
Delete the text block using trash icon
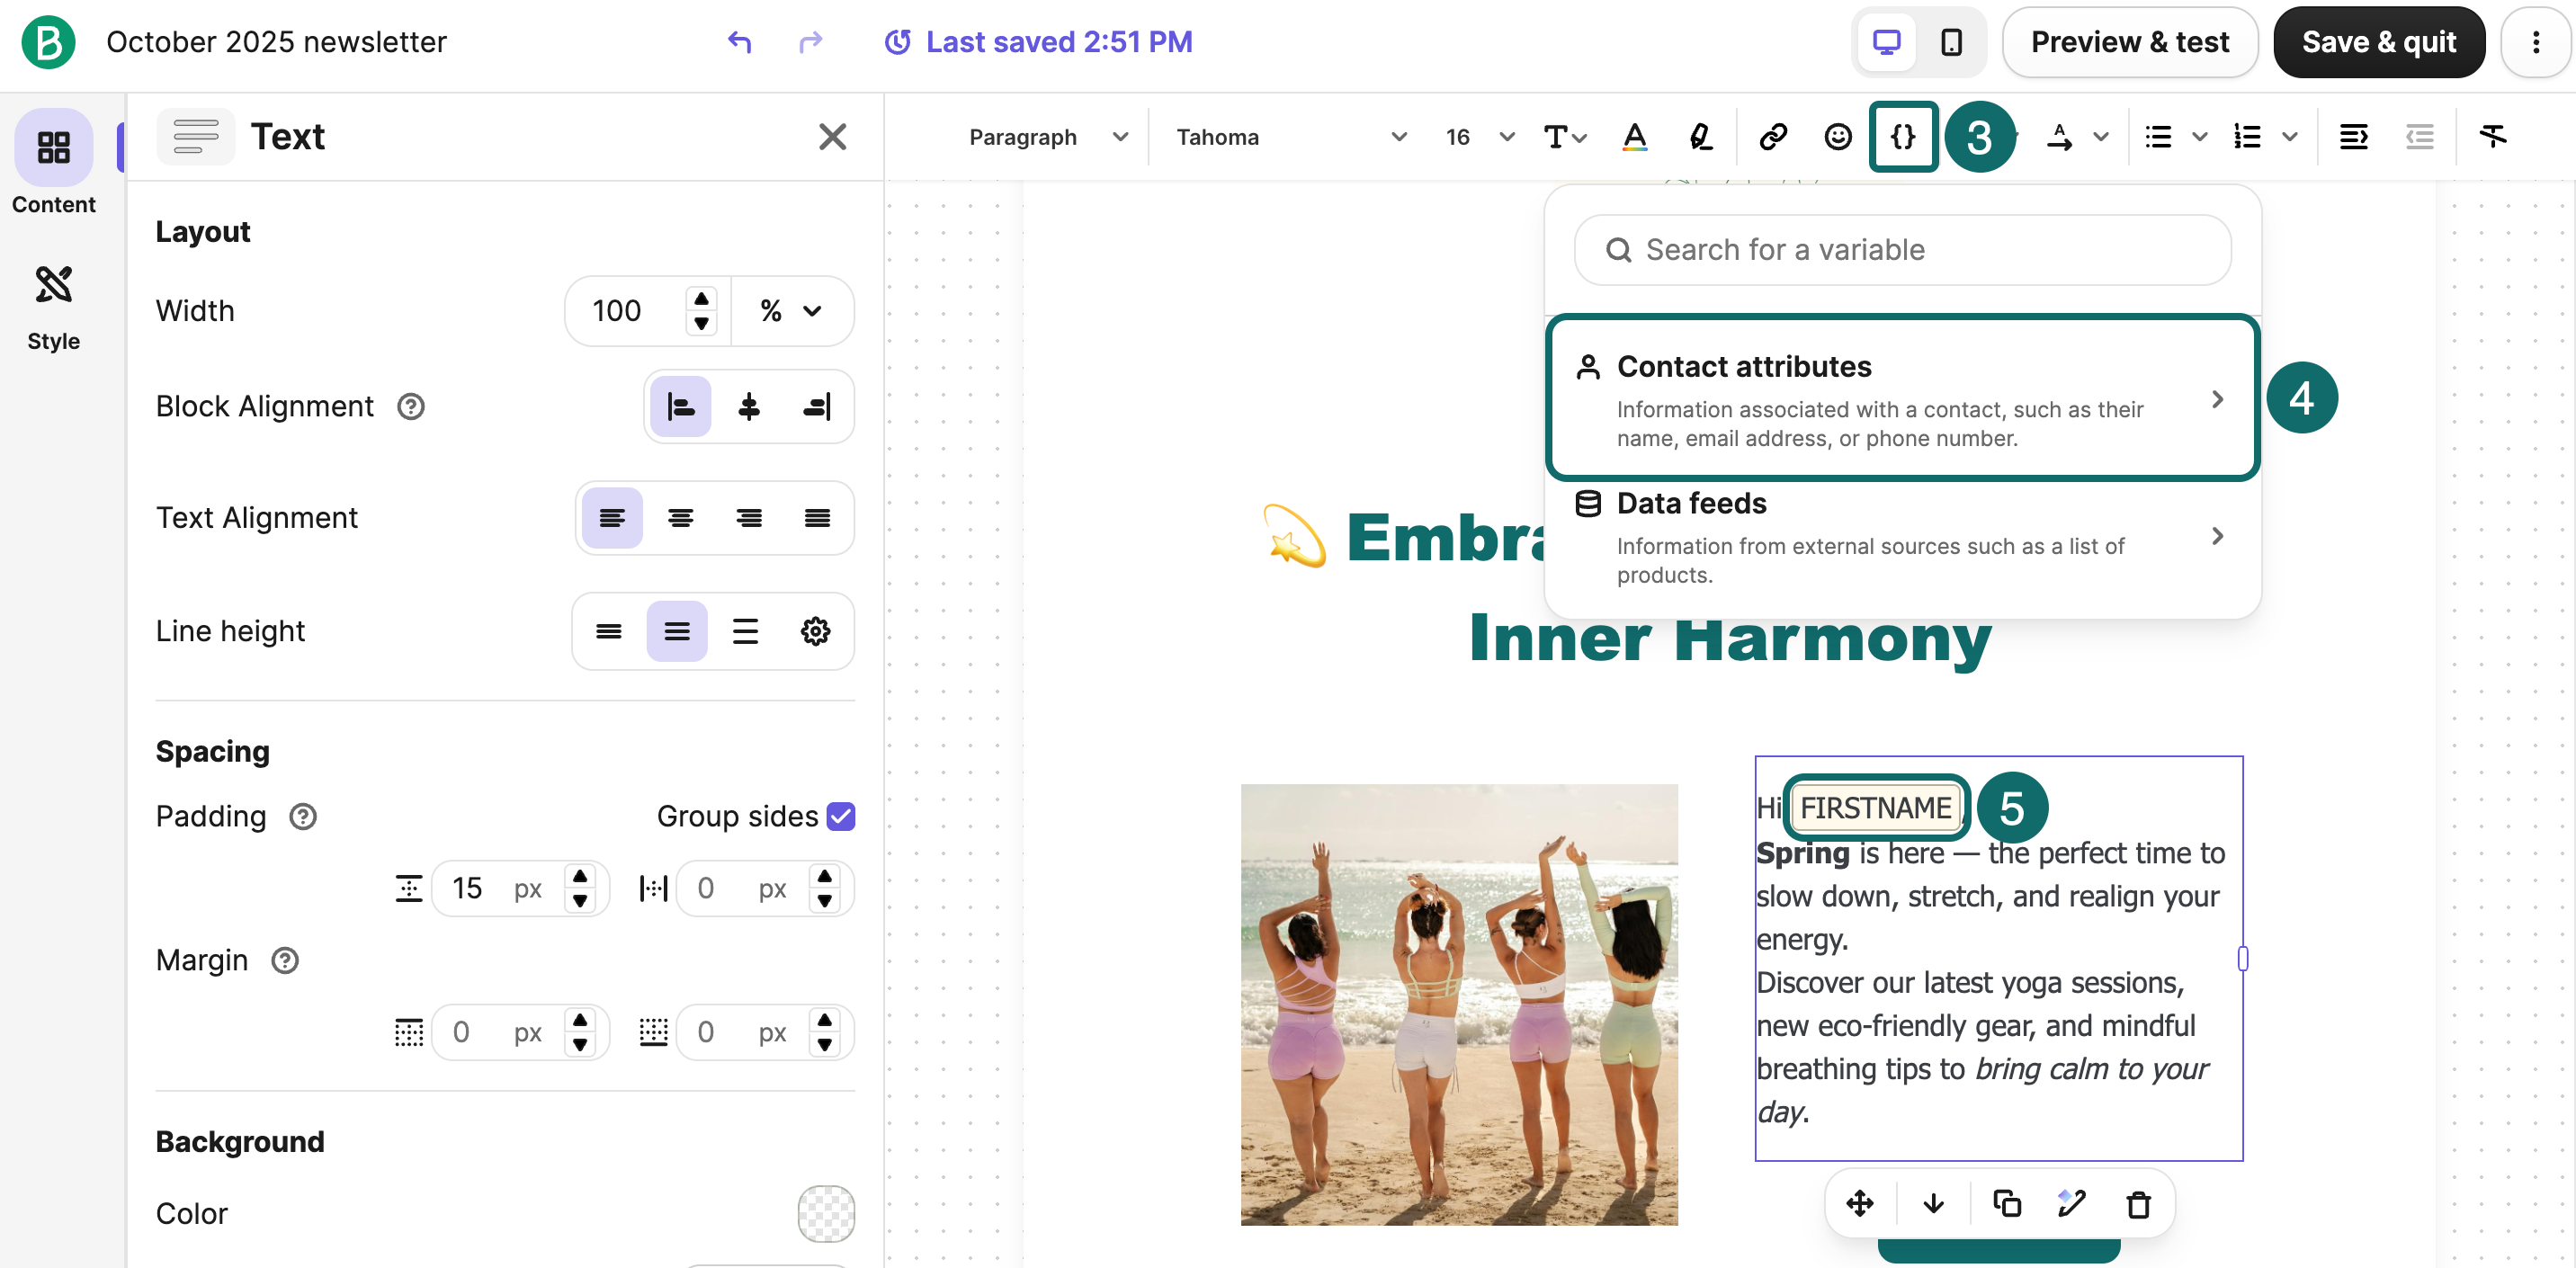tap(2139, 1204)
